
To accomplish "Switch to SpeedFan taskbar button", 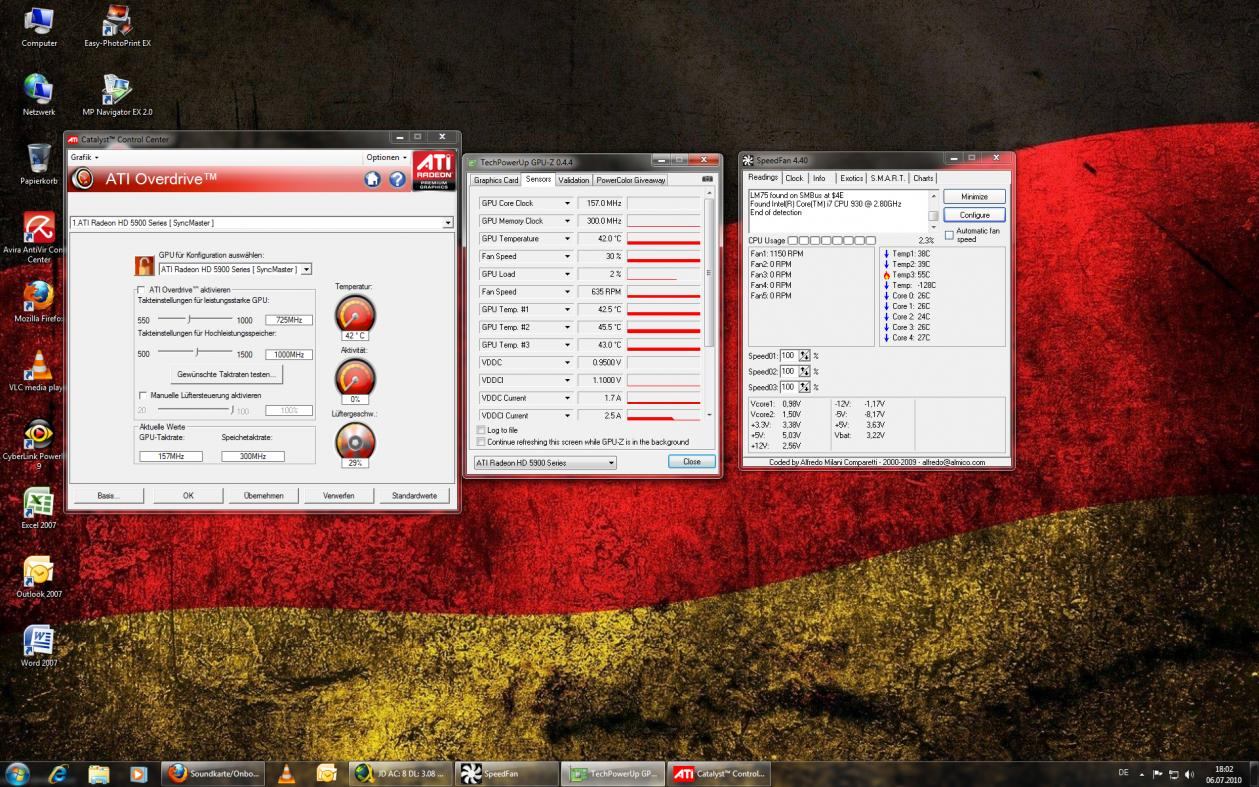I will (x=507, y=773).
